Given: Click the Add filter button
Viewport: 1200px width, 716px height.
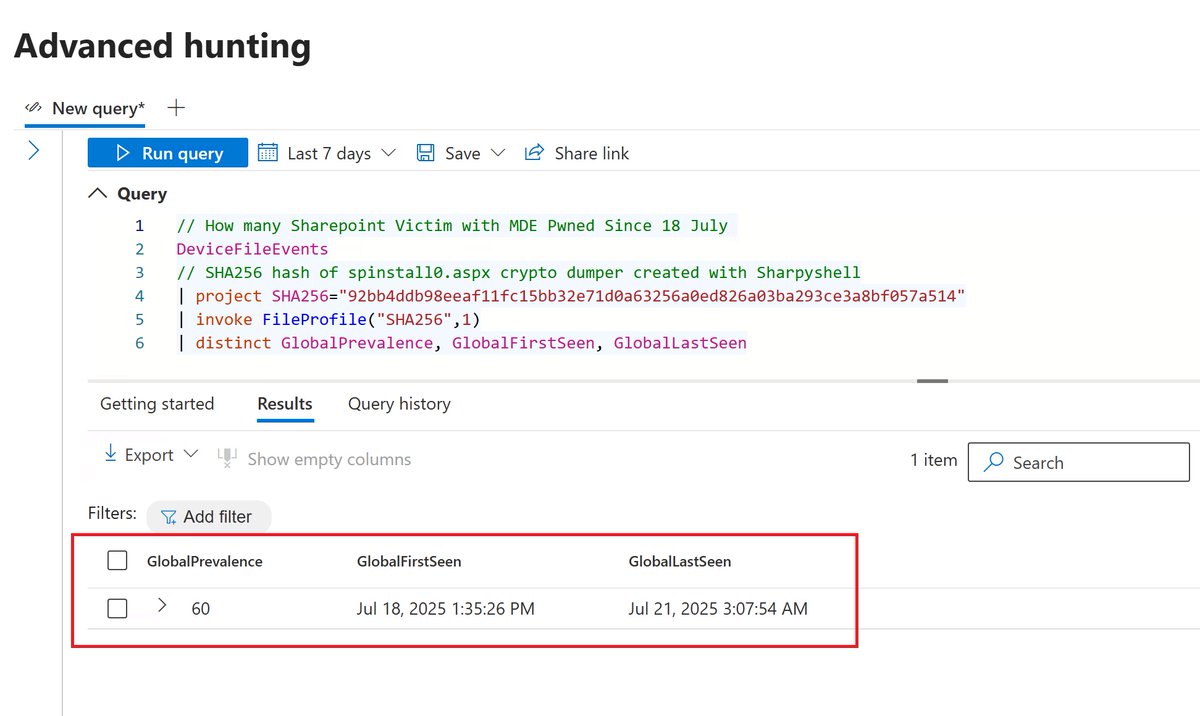Looking at the screenshot, I should coord(208,517).
